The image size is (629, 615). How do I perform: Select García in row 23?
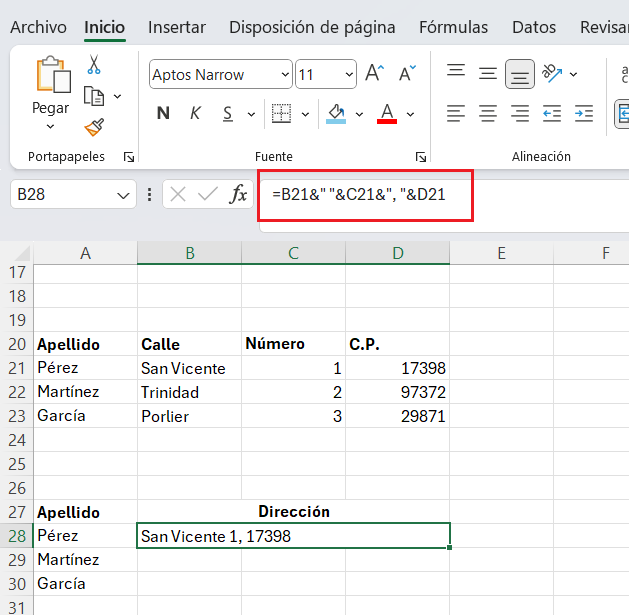(x=85, y=416)
